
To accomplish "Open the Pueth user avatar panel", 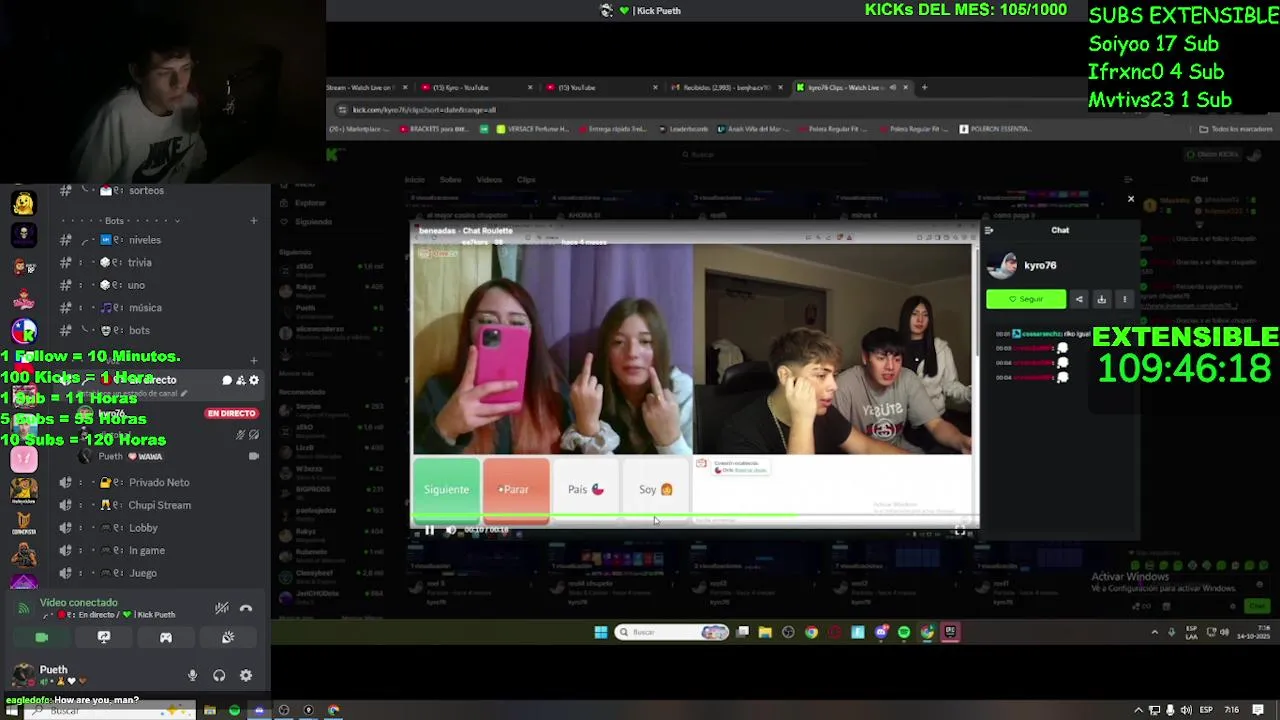I will pyautogui.click(x=22, y=675).
